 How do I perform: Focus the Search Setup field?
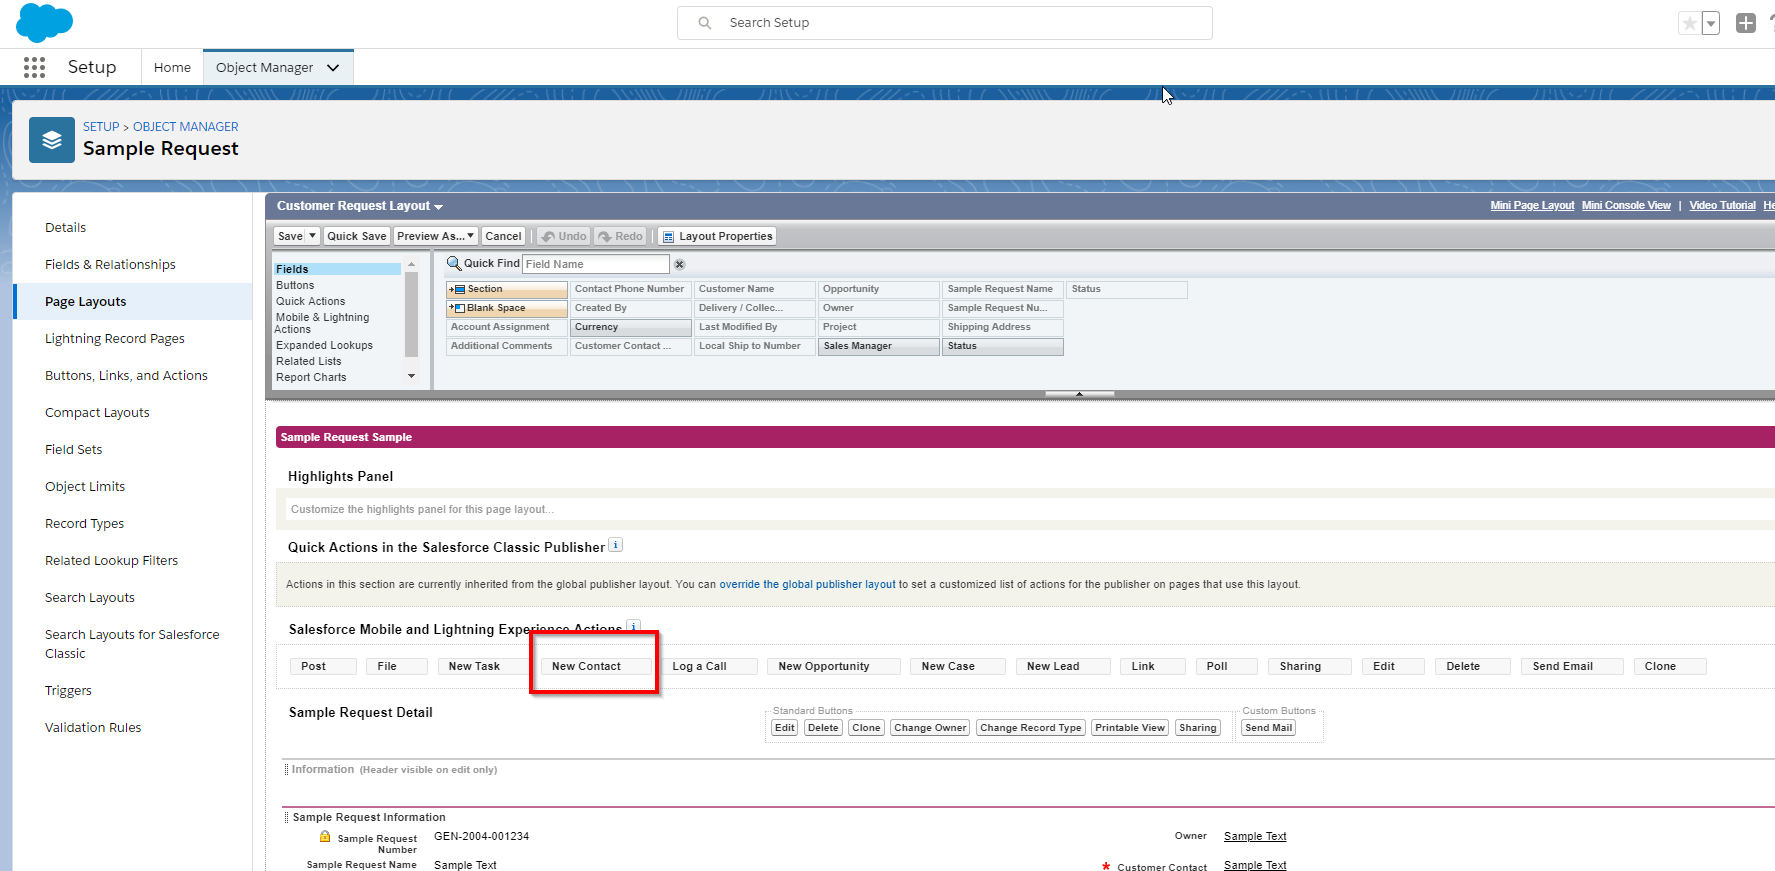[x=945, y=23]
